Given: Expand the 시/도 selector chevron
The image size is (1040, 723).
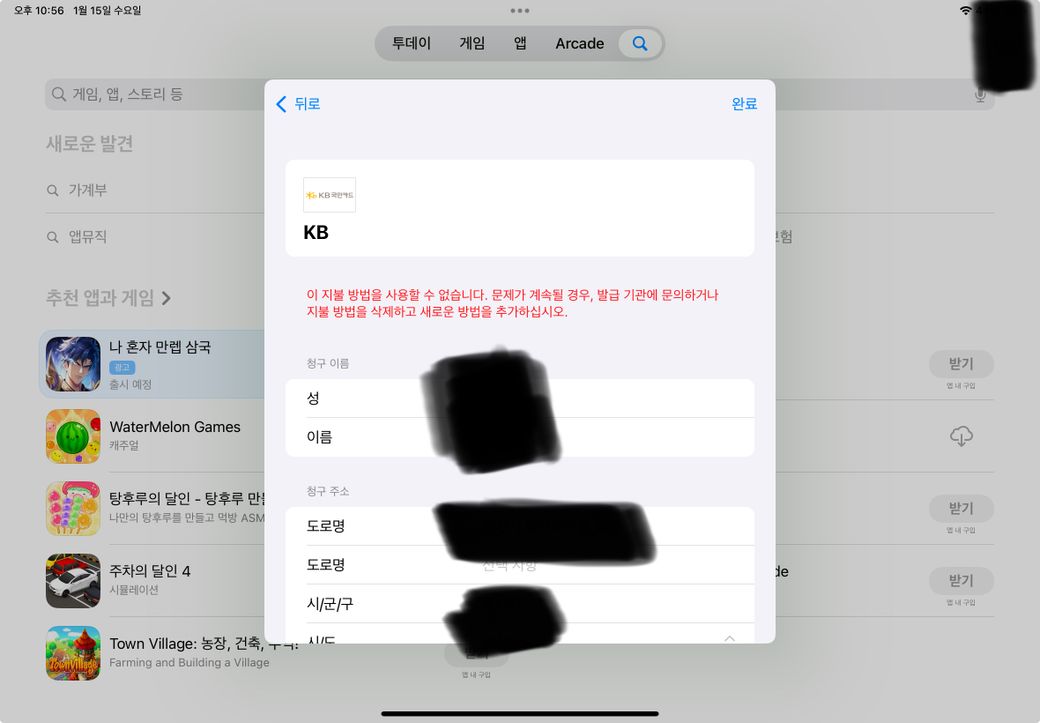Looking at the screenshot, I should (729, 638).
